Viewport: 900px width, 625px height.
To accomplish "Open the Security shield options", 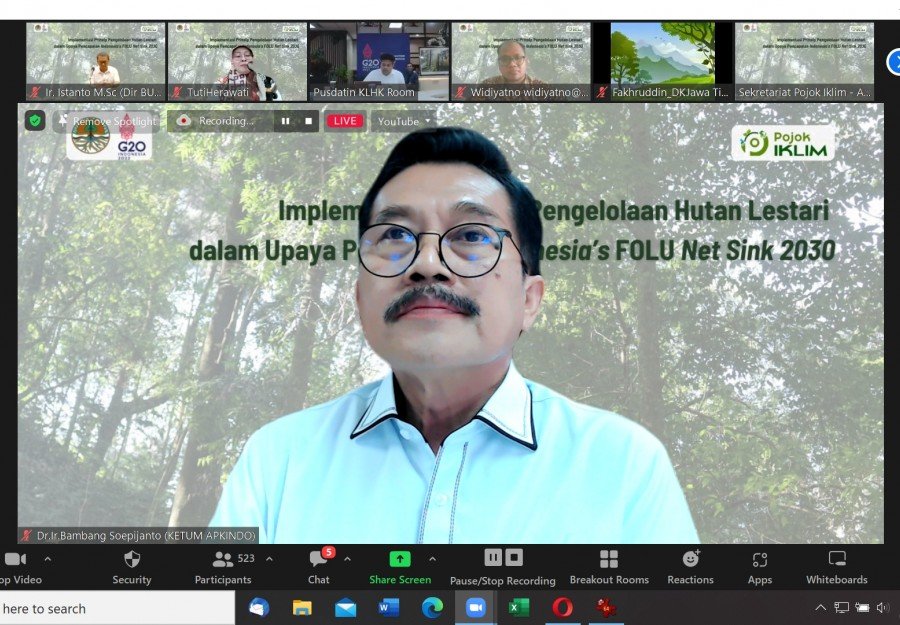I will pos(131,560).
